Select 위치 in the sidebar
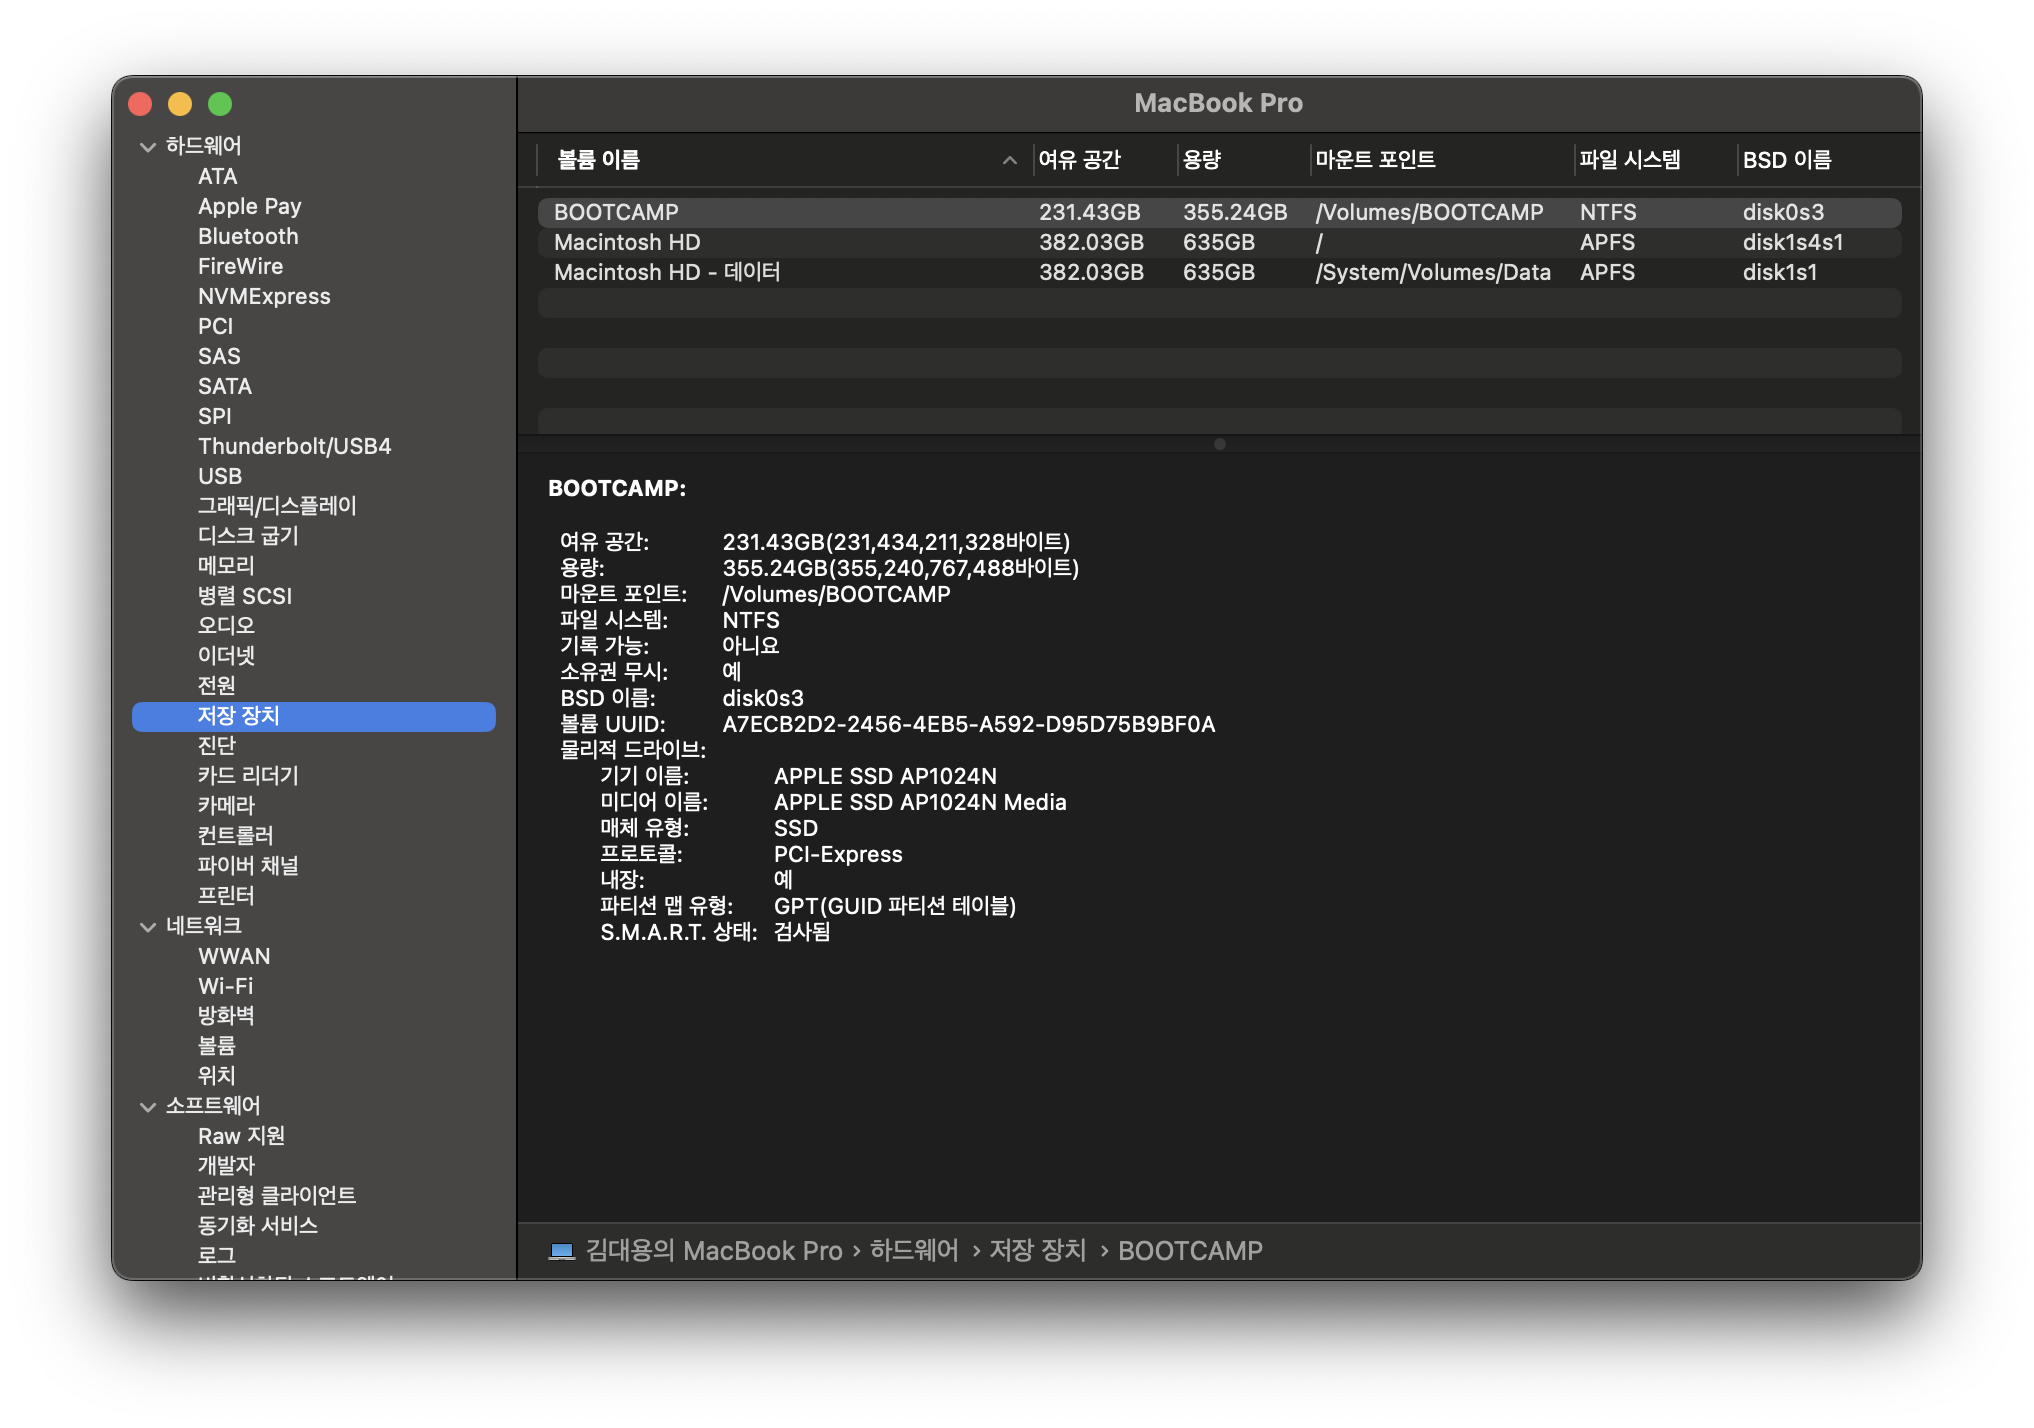Image resolution: width=2034 pixels, height=1428 pixels. click(x=217, y=1076)
